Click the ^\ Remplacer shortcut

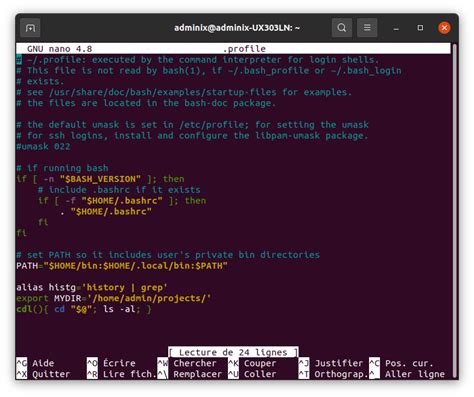[190, 374]
